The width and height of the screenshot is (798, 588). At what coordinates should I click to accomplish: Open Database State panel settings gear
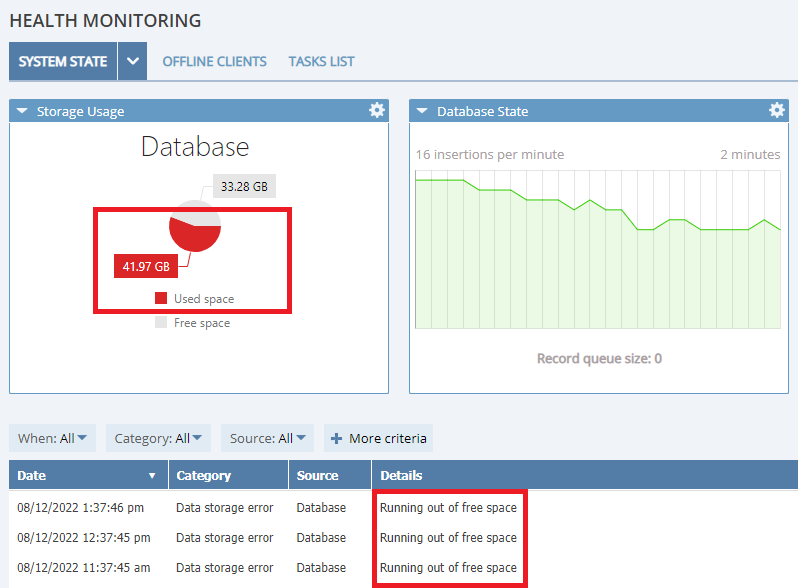point(777,111)
